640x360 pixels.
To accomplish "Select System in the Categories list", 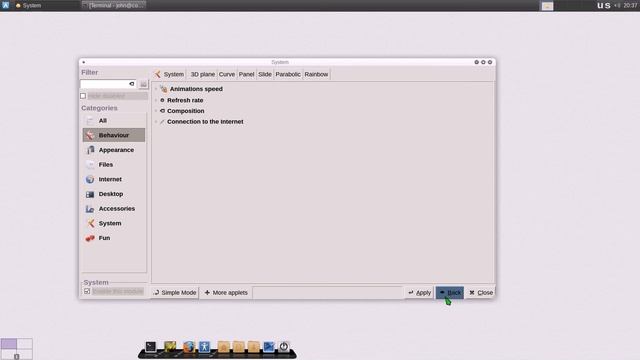I will (x=113, y=223).
